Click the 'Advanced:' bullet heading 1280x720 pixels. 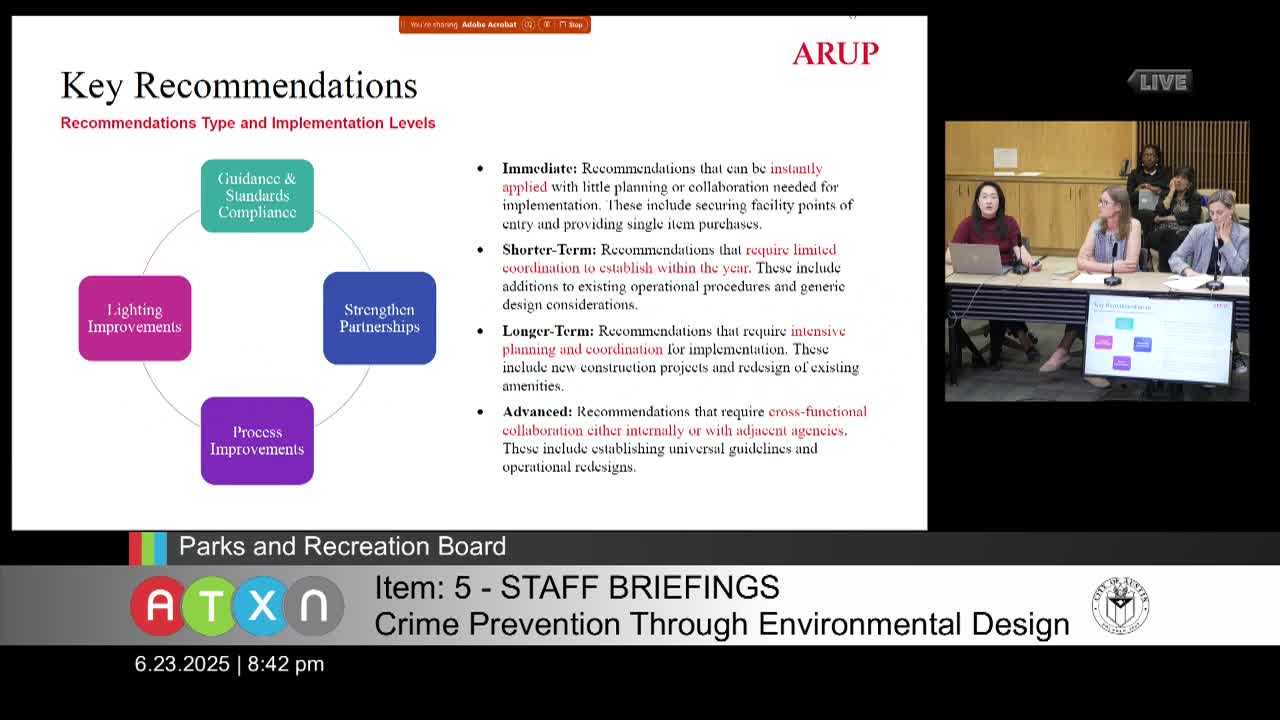537,412
